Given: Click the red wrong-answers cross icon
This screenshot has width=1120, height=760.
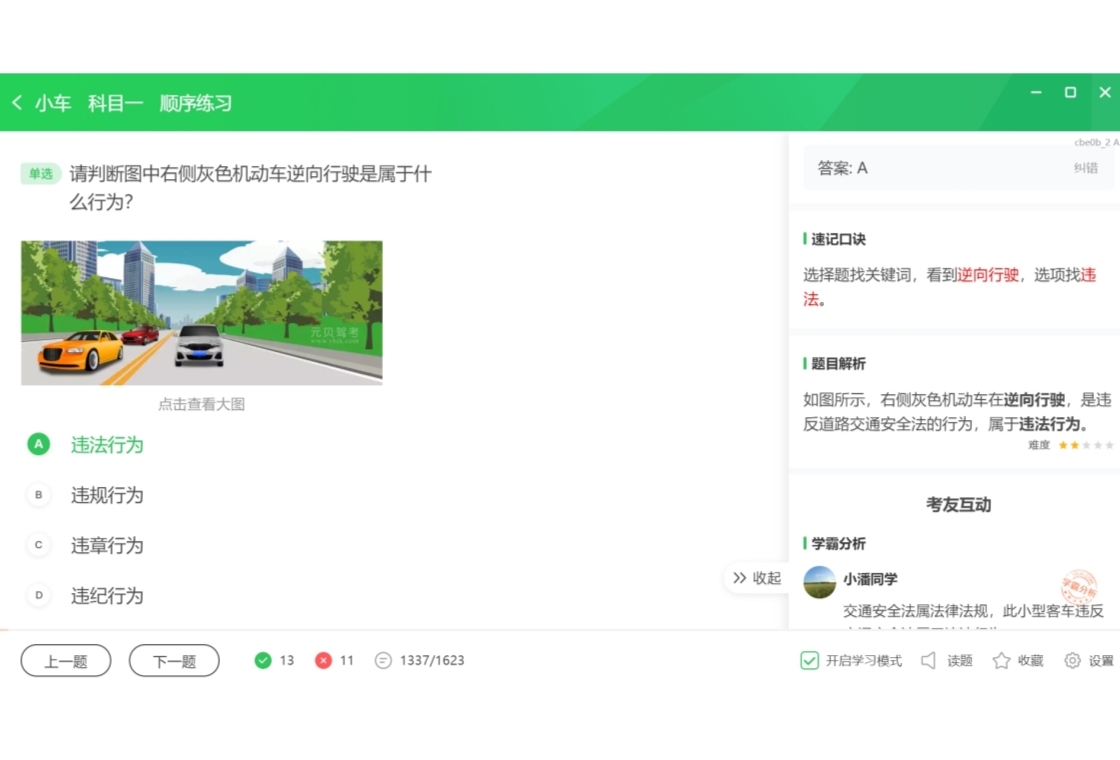Looking at the screenshot, I should (323, 661).
